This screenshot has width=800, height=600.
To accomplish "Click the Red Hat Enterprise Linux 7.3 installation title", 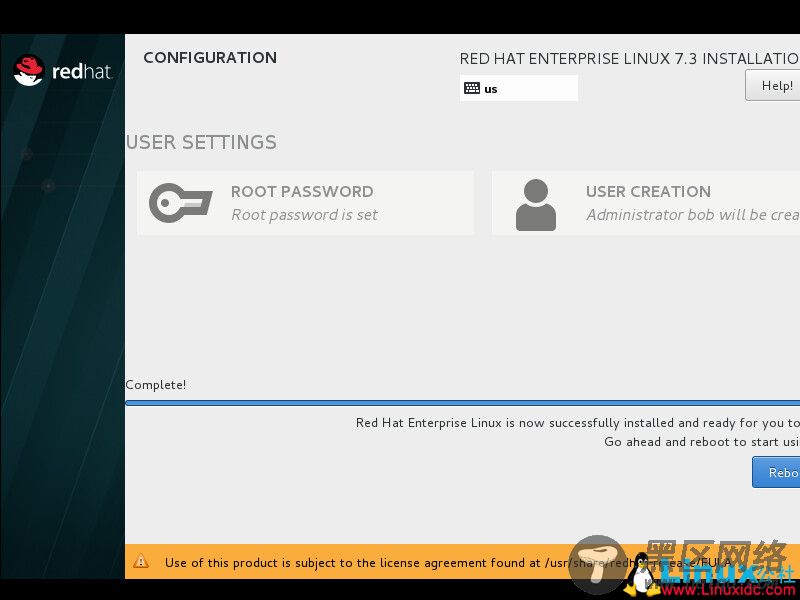I will 630,59.
